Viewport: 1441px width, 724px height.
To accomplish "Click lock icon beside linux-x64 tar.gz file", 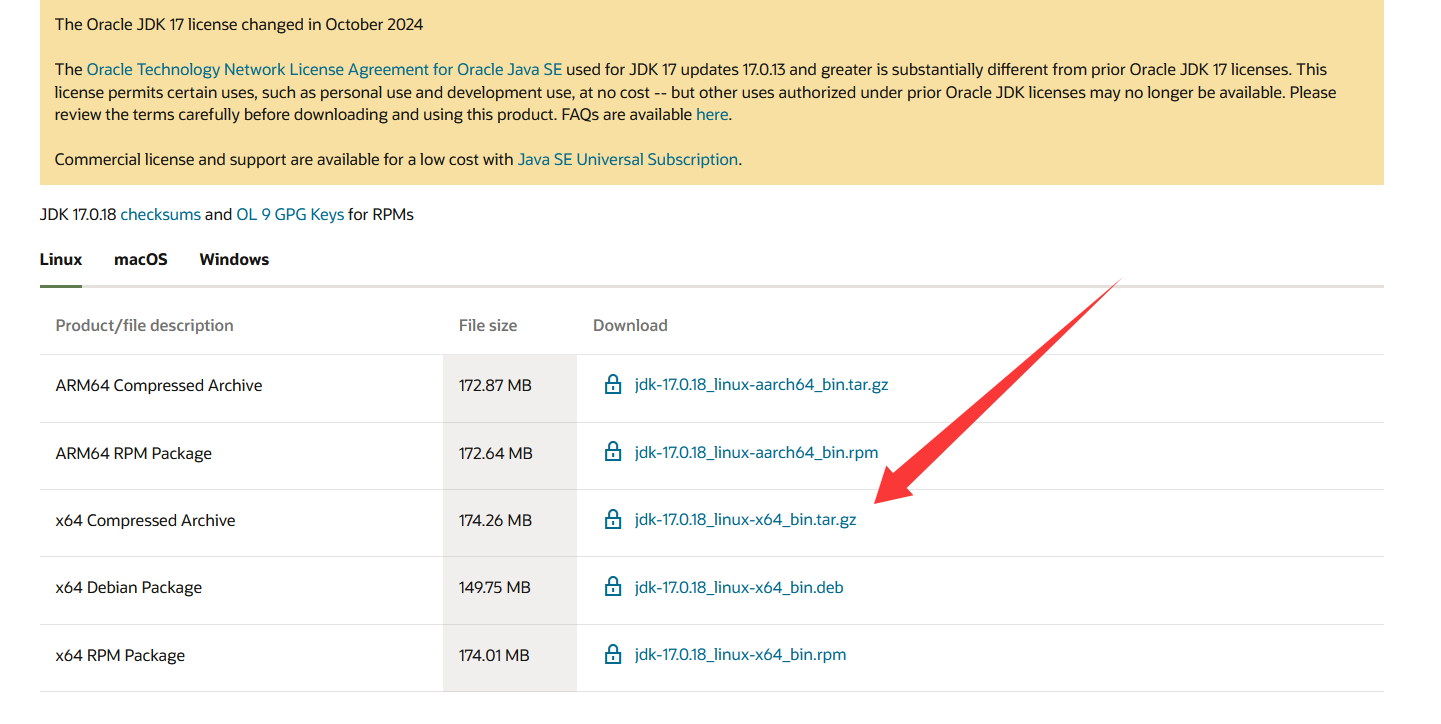I will tap(613, 520).
